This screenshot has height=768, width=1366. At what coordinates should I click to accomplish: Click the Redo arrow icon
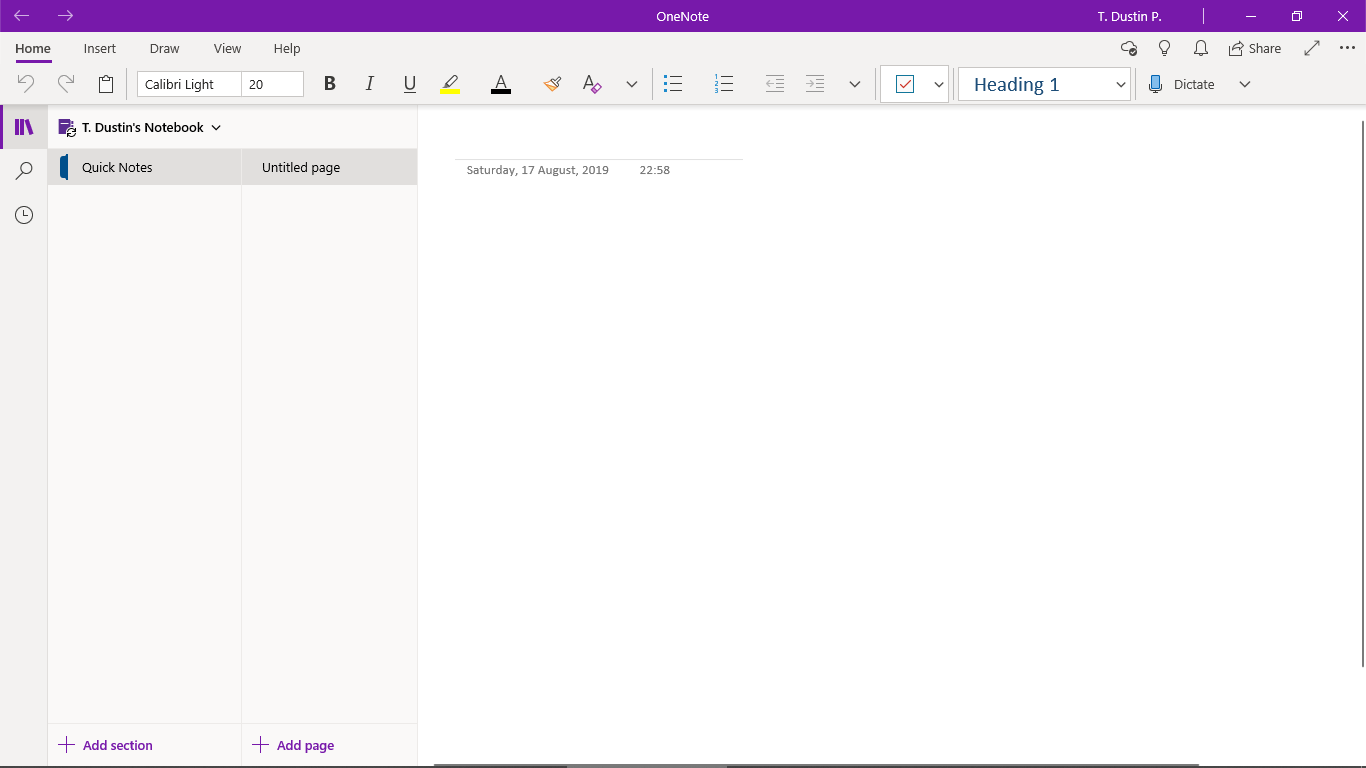[x=66, y=84]
